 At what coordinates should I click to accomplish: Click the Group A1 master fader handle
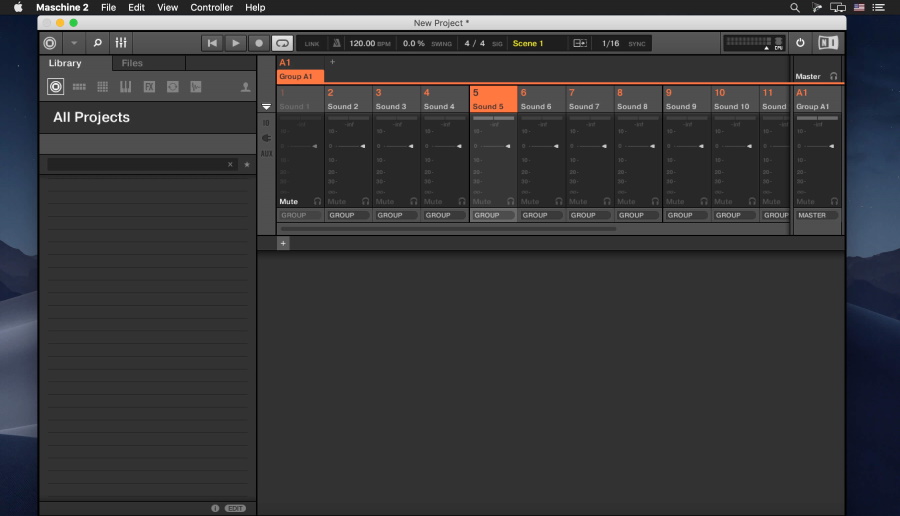(831, 146)
